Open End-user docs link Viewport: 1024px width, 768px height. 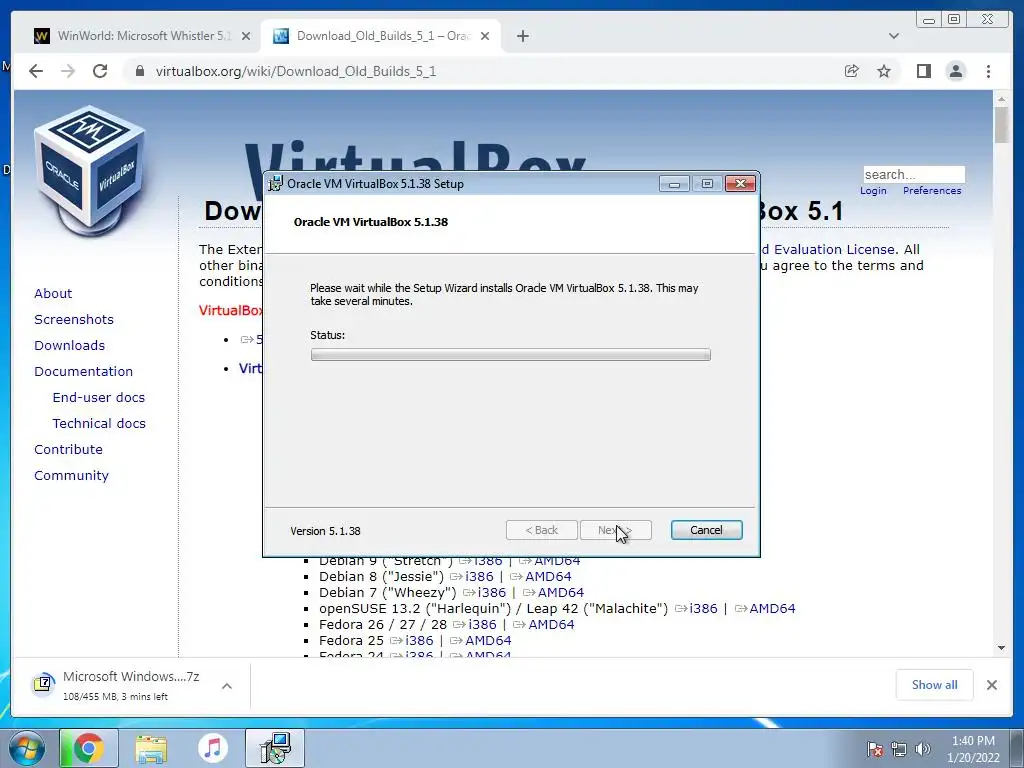(99, 398)
